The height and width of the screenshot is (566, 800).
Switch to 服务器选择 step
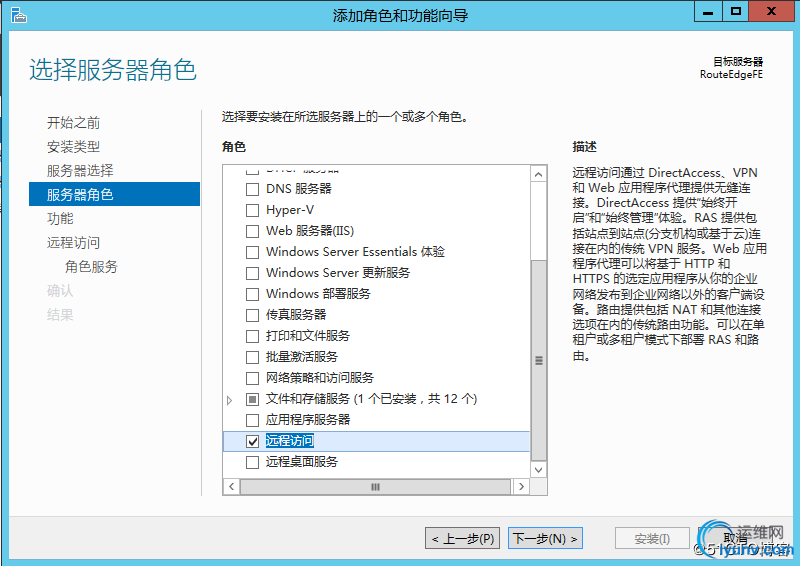tap(80, 171)
